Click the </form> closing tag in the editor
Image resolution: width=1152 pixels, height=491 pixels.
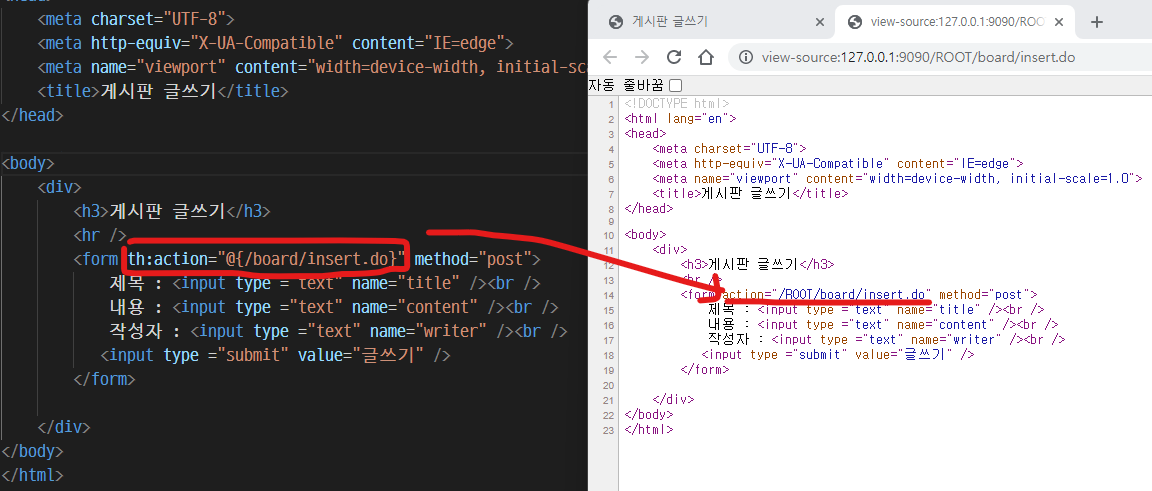tap(104, 380)
